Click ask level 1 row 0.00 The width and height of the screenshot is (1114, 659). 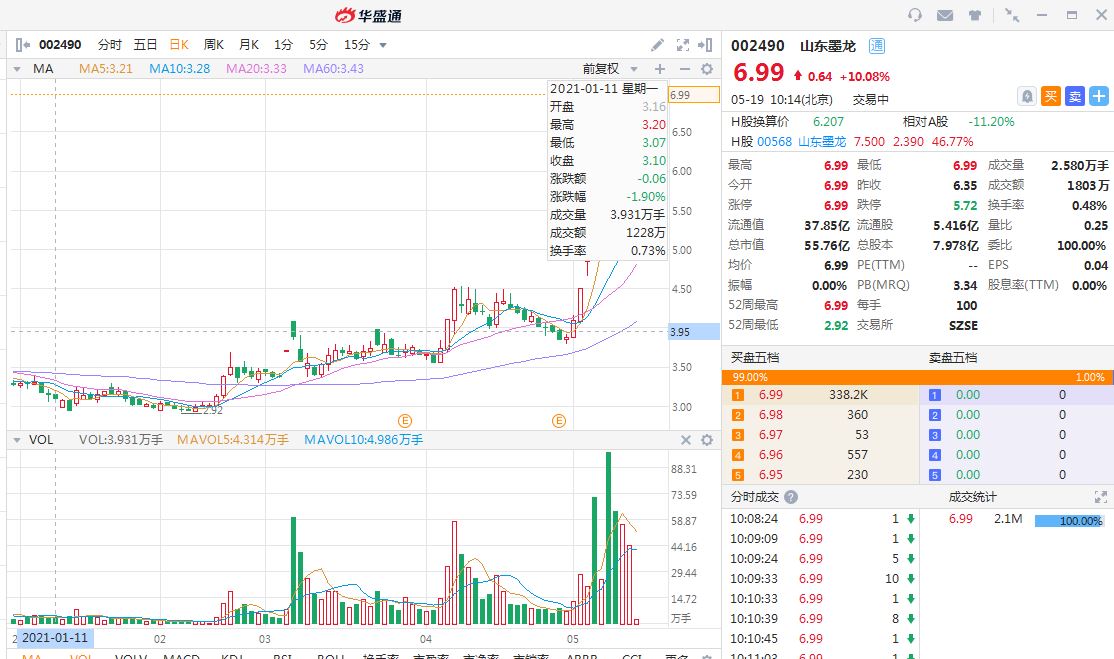pyautogui.click(x=1017, y=395)
